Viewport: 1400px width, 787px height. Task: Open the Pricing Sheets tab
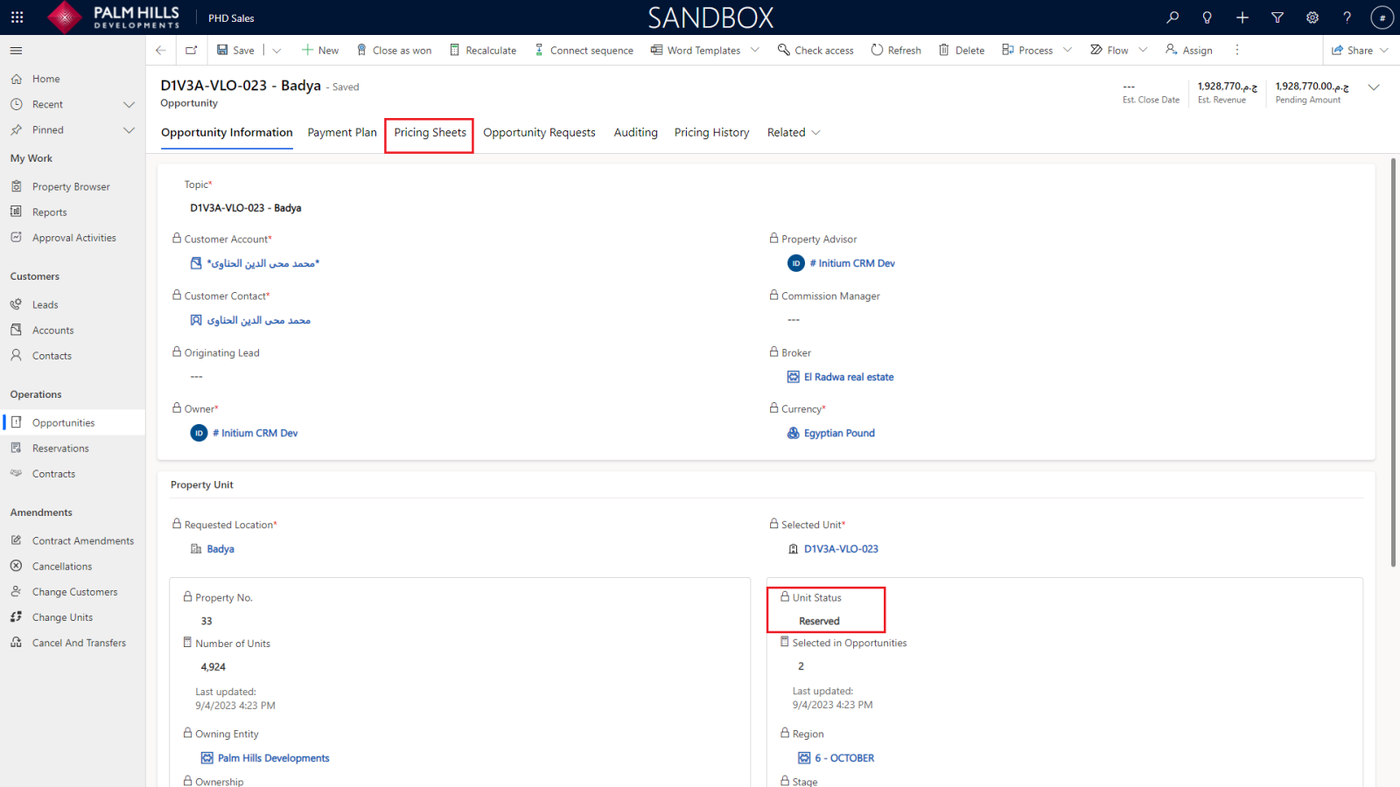[x=430, y=132]
